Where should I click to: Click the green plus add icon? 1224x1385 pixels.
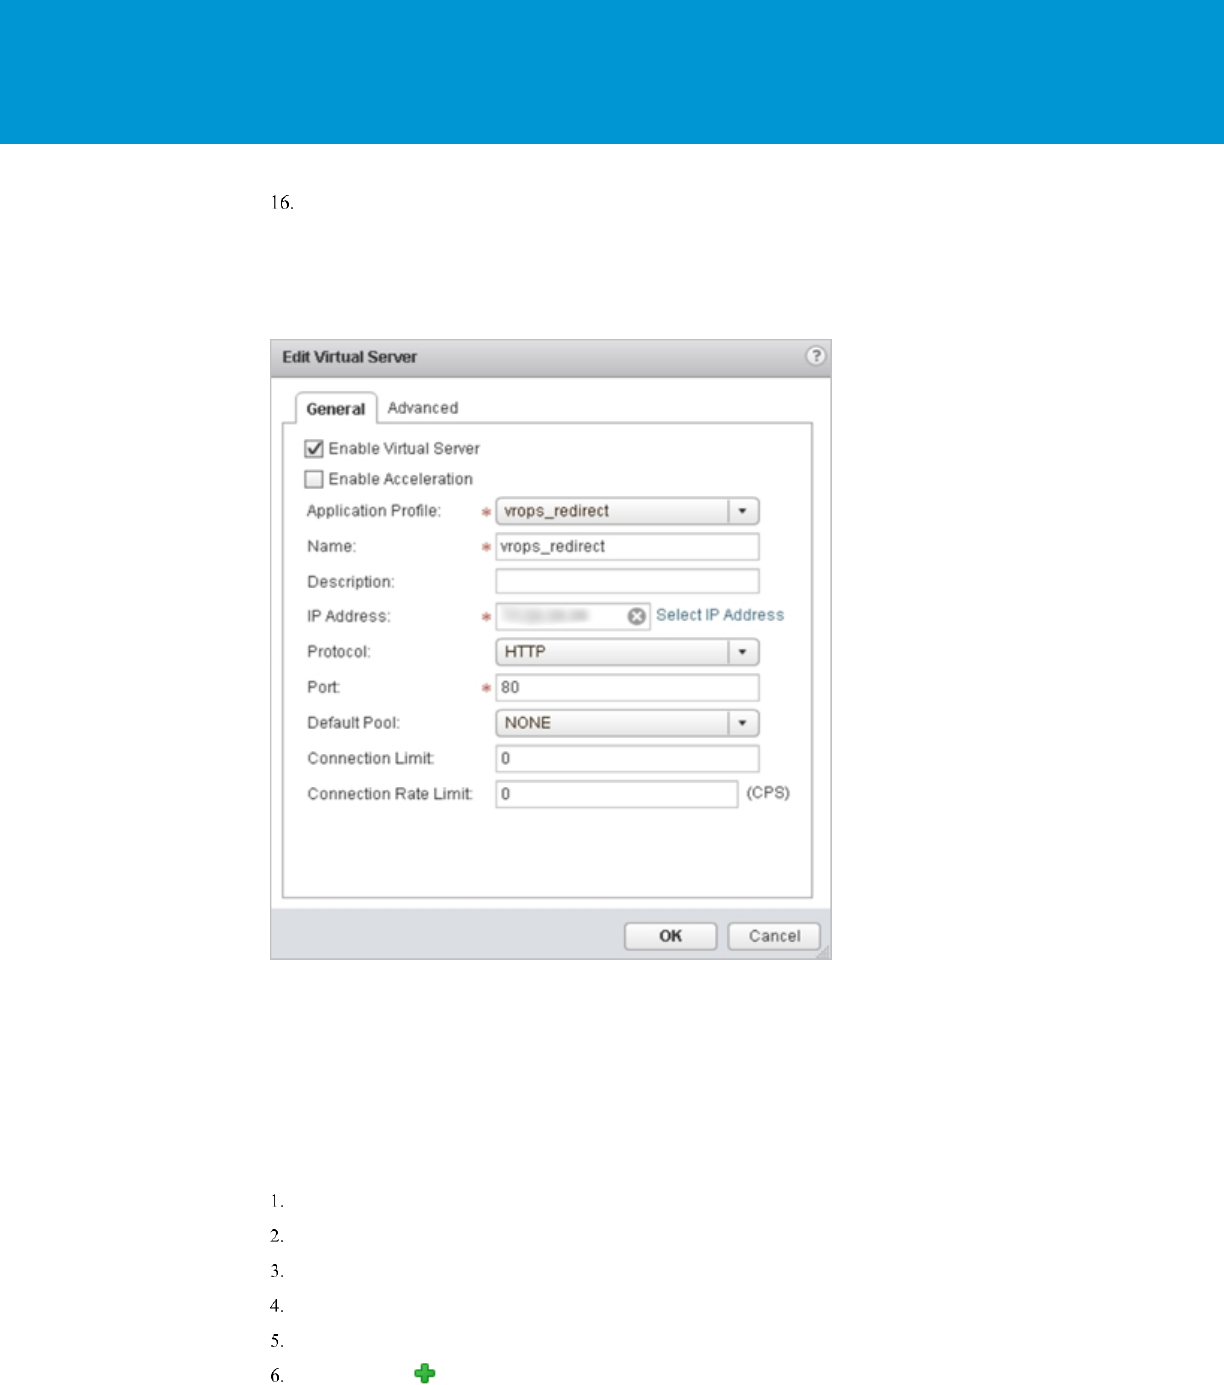click(x=425, y=1374)
